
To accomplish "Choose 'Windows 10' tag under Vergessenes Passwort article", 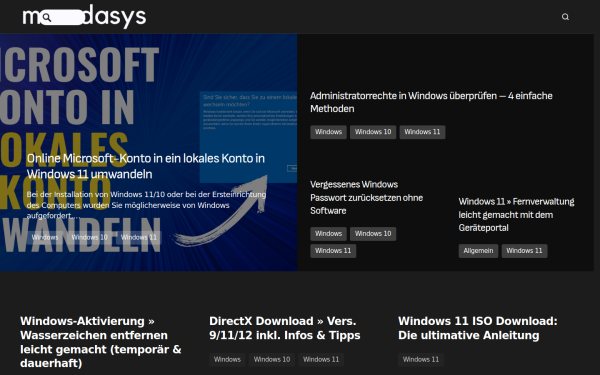I will click(x=373, y=234).
